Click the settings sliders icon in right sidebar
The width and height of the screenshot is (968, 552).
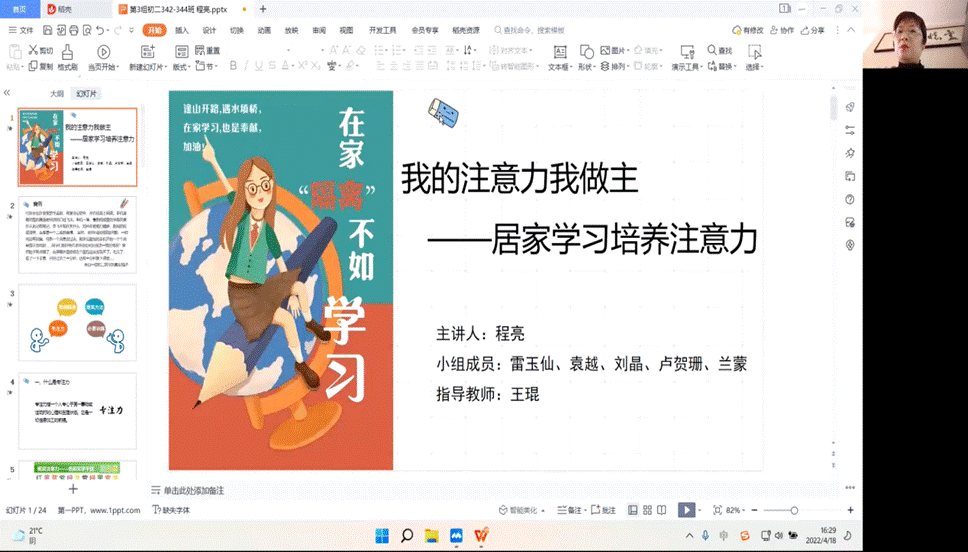click(x=850, y=130)
